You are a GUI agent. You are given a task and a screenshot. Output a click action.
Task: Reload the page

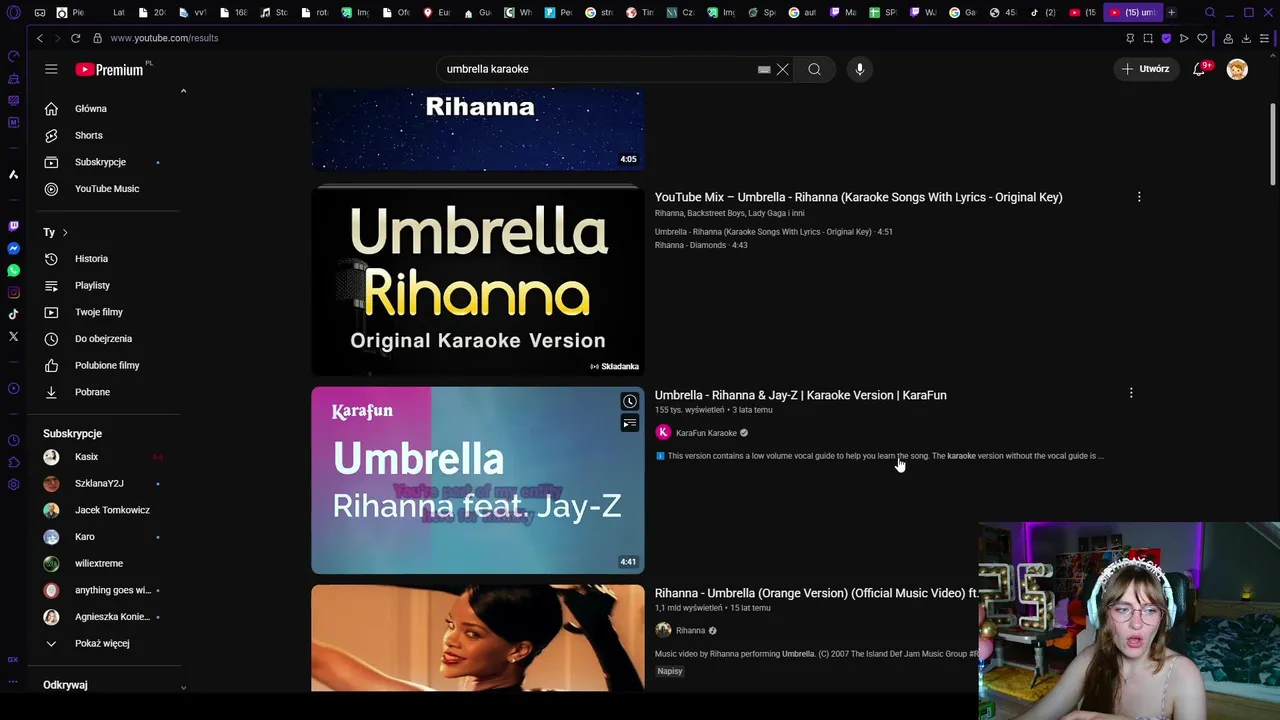tap(75, 38)
